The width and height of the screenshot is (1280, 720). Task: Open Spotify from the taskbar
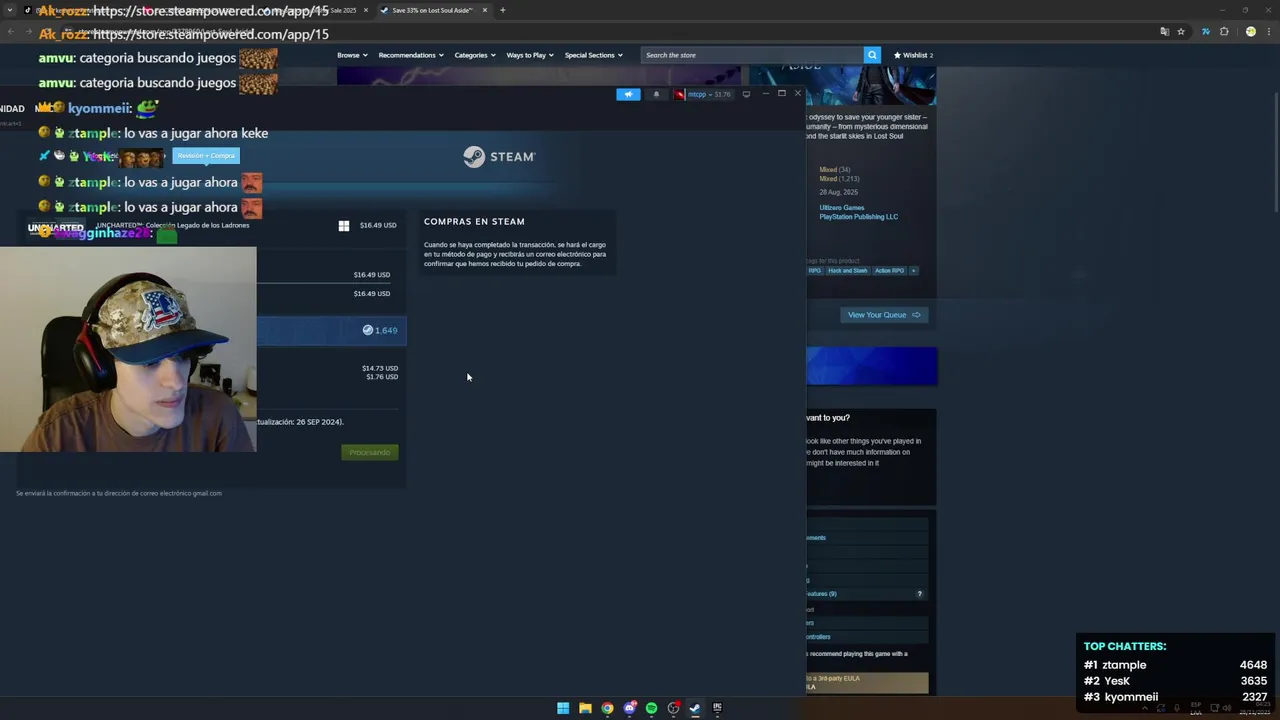(651, 708)
